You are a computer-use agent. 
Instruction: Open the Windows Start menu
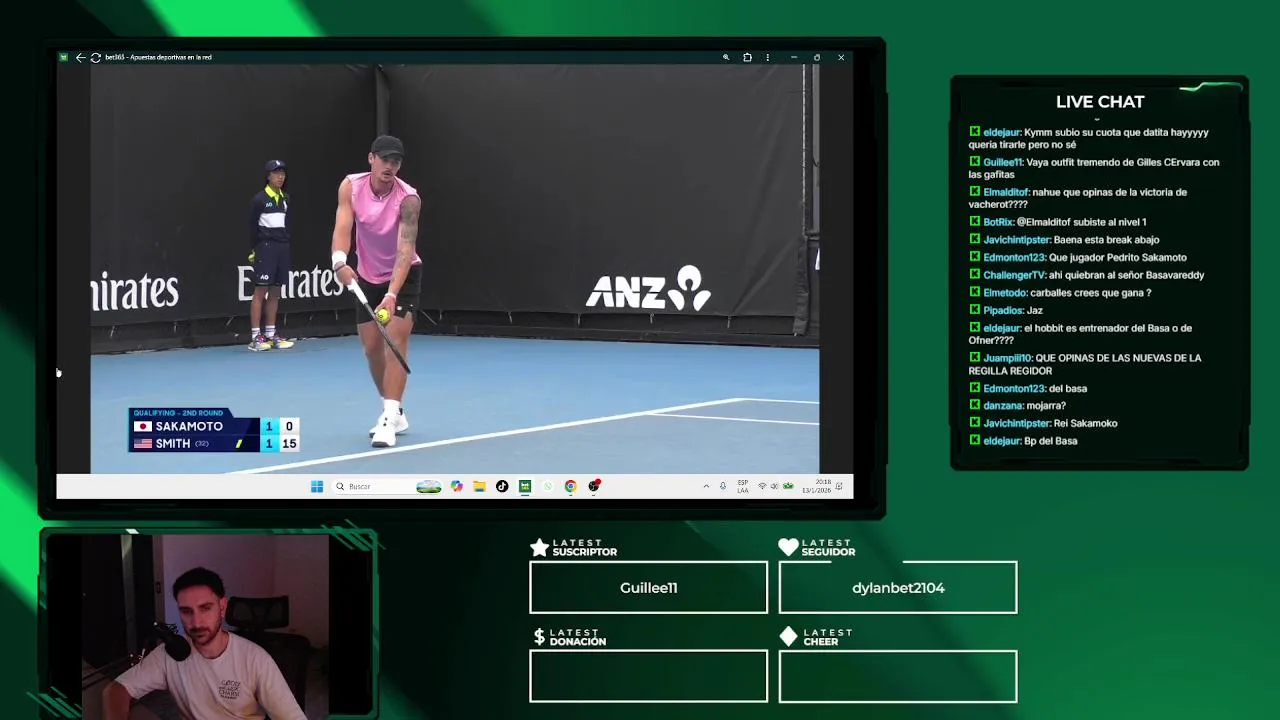pos(317,486)
